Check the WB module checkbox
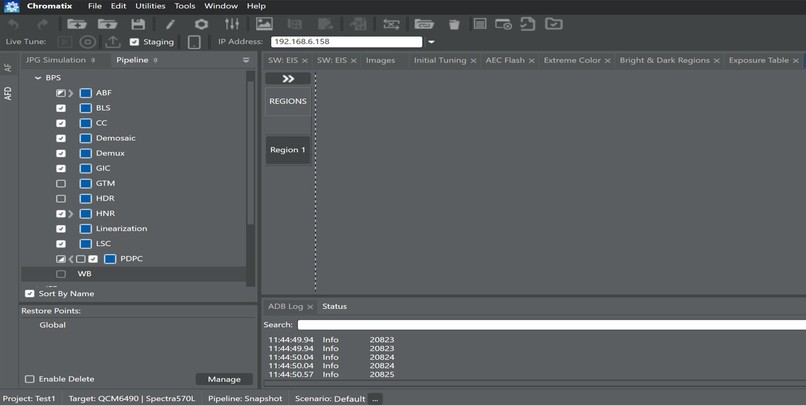 click(61, 274)
